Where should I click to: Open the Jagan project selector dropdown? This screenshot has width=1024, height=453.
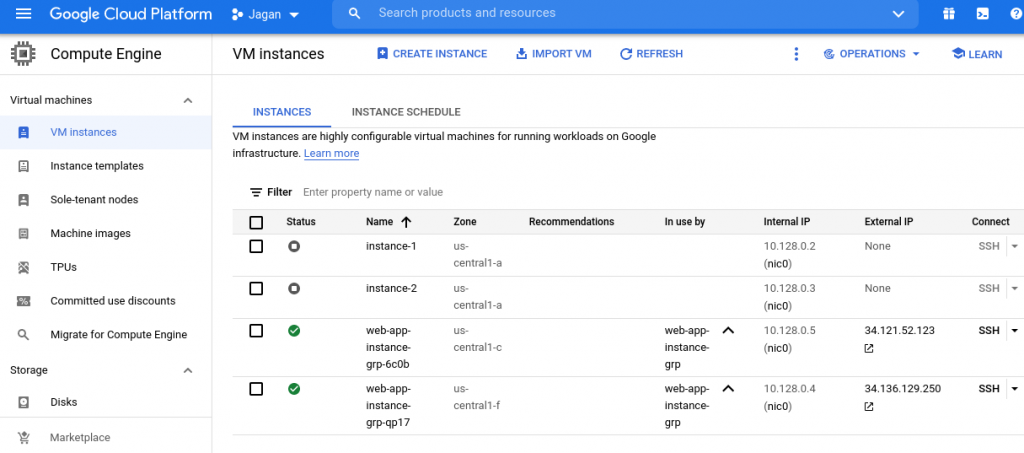click(265, 15)
